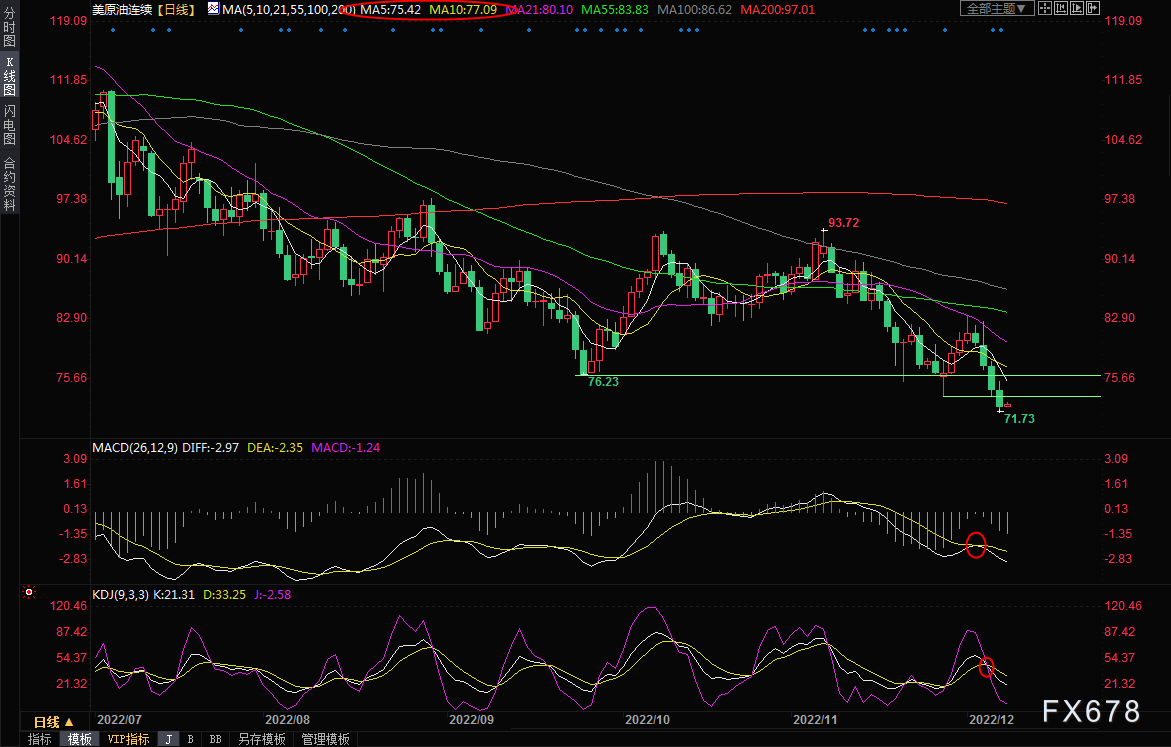Select the 模板 bottom tab

(79, 739)
